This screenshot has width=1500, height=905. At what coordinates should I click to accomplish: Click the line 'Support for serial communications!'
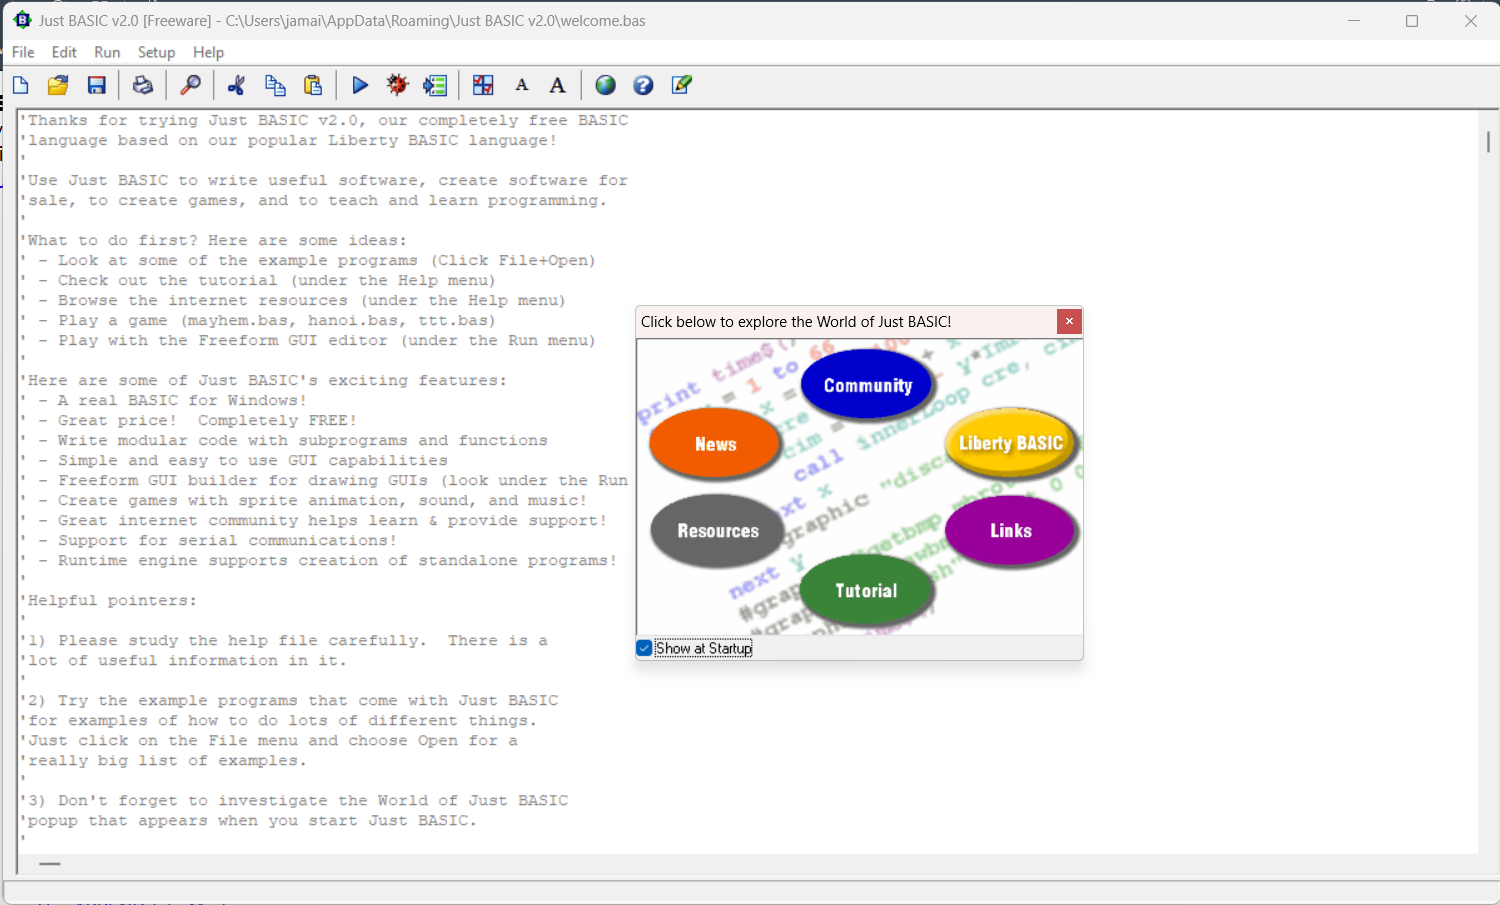[209, 541]
